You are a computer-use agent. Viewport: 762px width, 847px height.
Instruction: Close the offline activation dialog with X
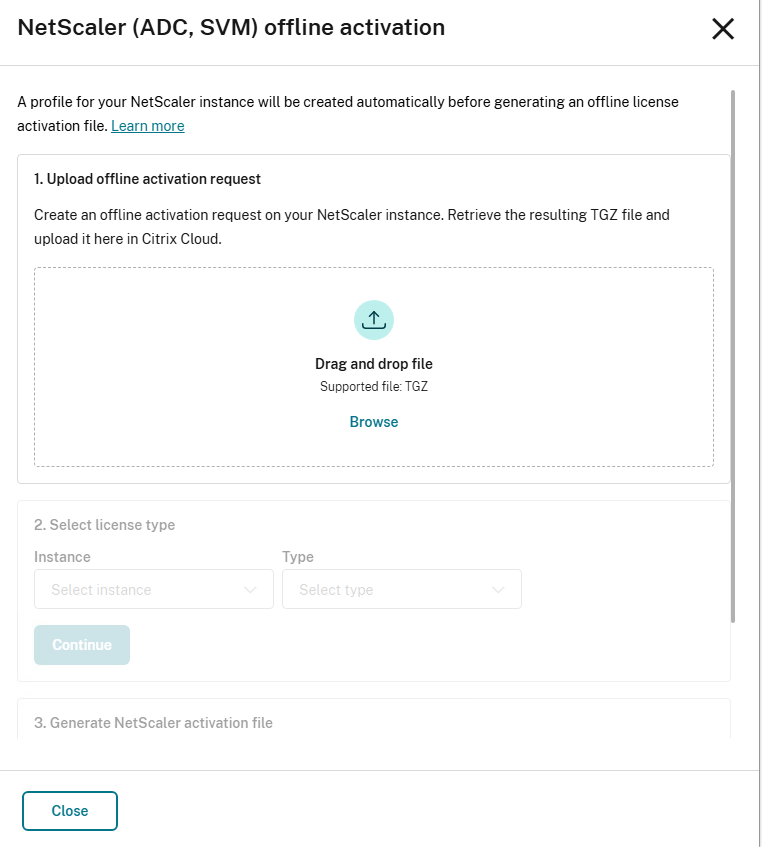tap(722, 29)
